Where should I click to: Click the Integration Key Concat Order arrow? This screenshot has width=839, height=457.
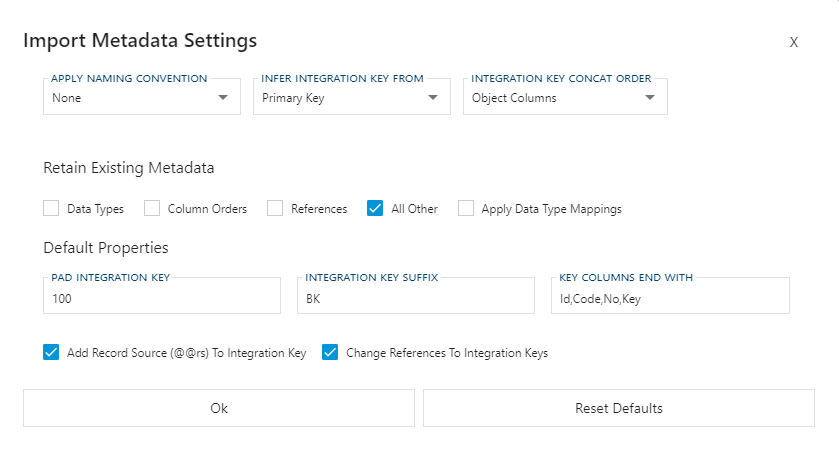(650, 98)
